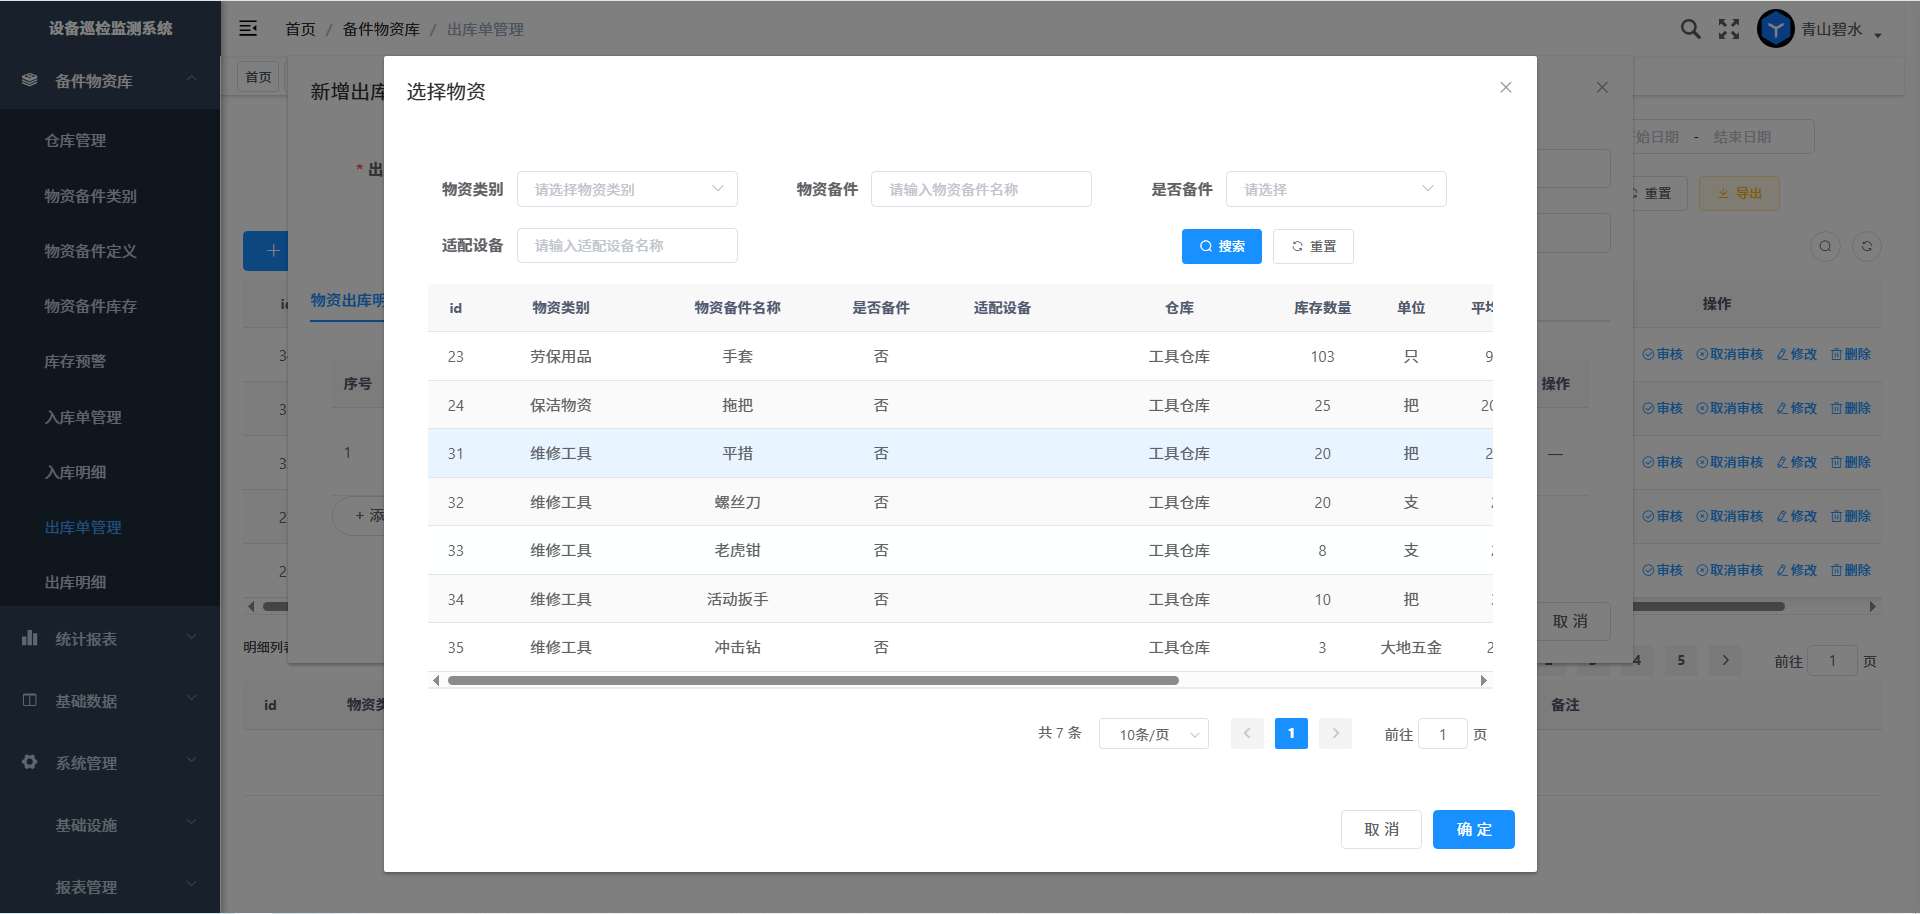The image size is (1920, 914).
Task: Click the 确定 button
Action: pyautogui.click(x=1473, y=829)
